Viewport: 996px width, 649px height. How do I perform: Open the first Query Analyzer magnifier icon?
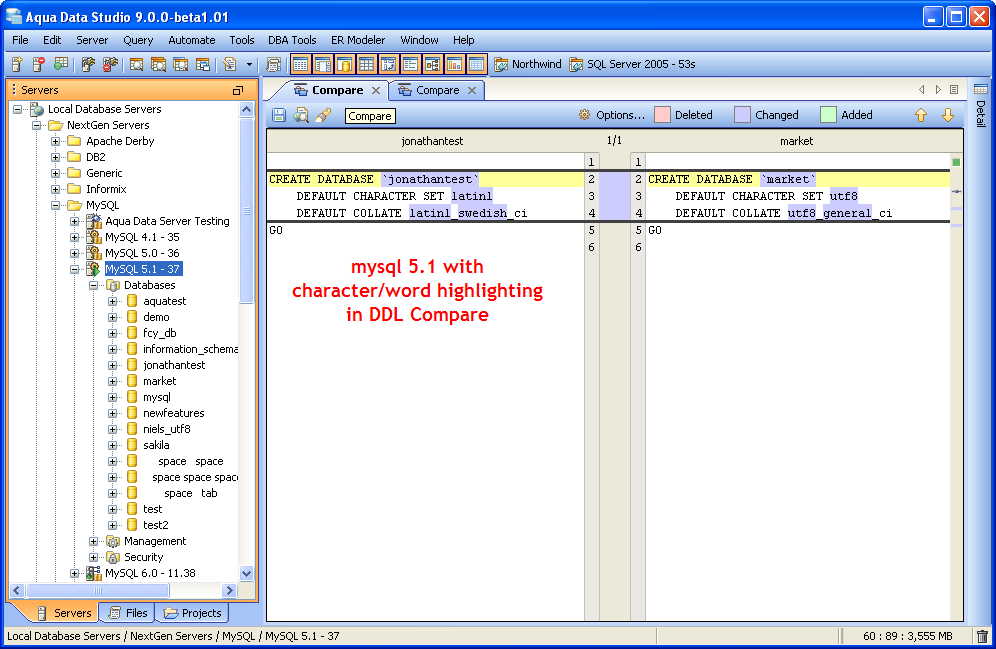[x=136, y=64]
